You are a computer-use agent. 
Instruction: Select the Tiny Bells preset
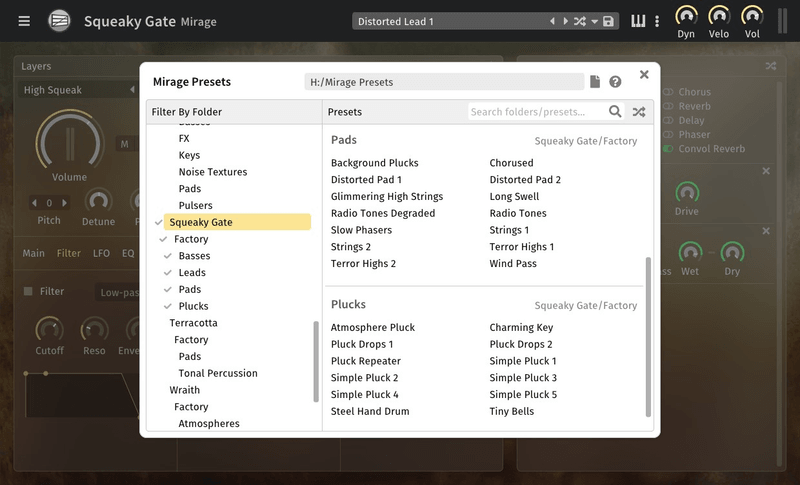(x=512, y=411)
